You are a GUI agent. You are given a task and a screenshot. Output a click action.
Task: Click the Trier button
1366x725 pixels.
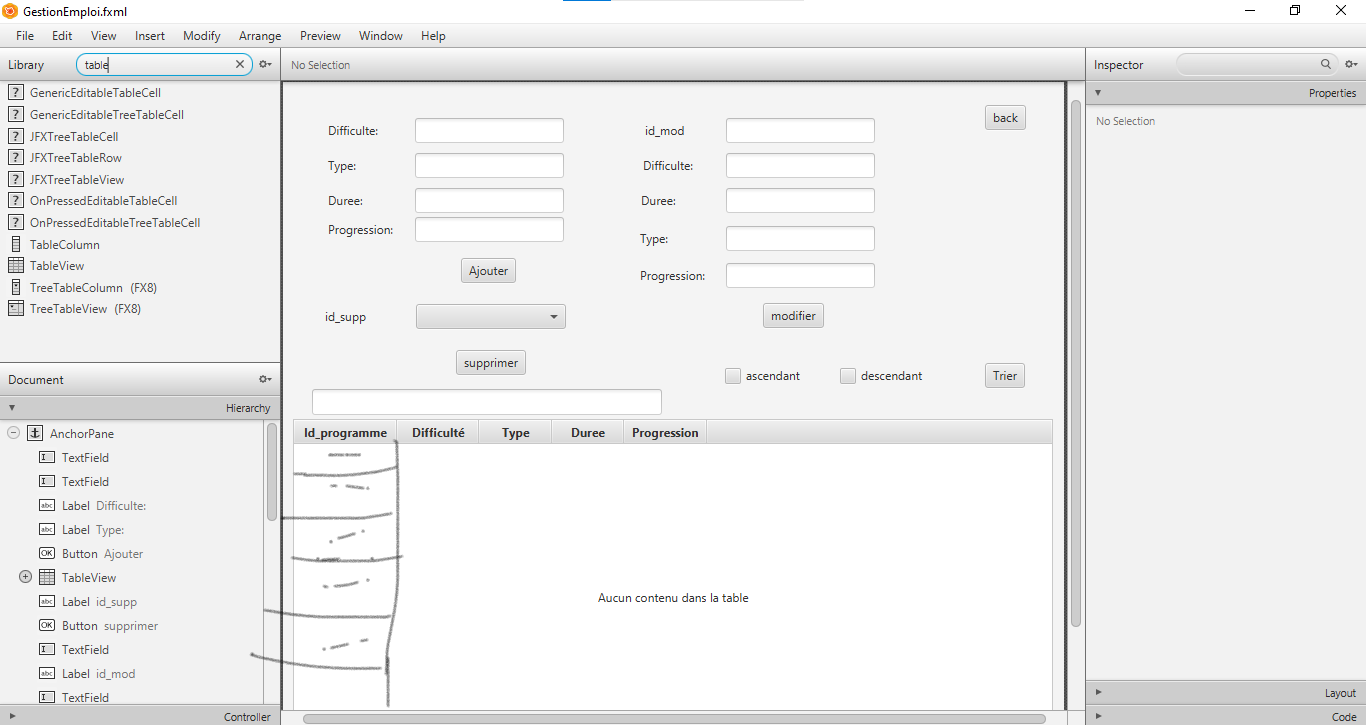coord(1004,375)
